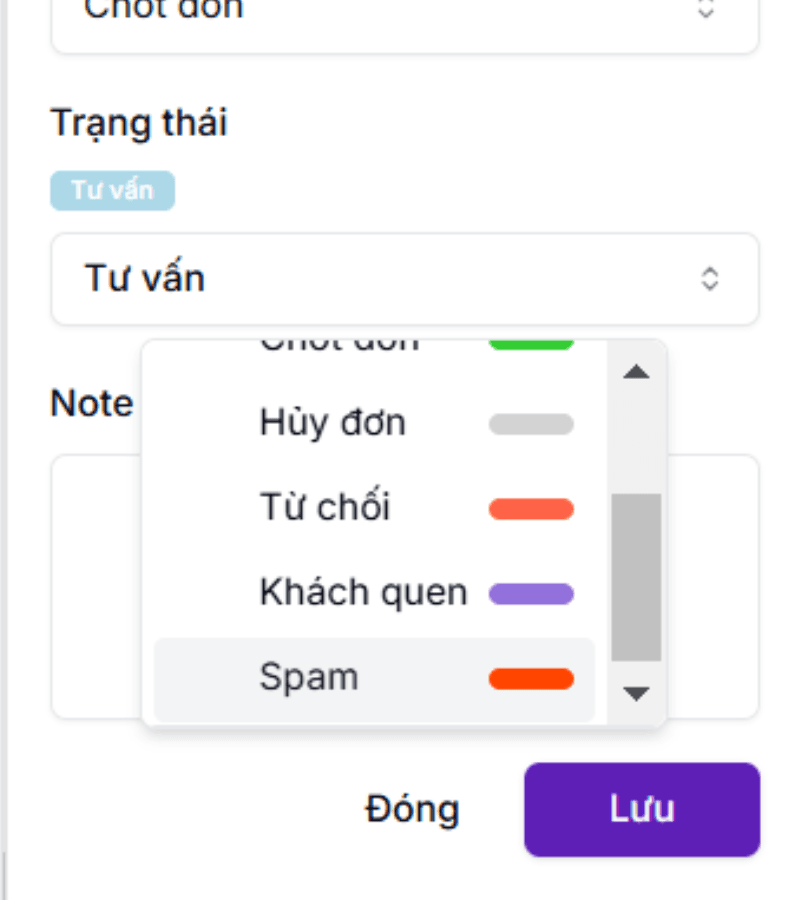This screenshot has height=900, width=800.
Task: Choose Hủy đơn from the status list
Action: tap(332, 423)
